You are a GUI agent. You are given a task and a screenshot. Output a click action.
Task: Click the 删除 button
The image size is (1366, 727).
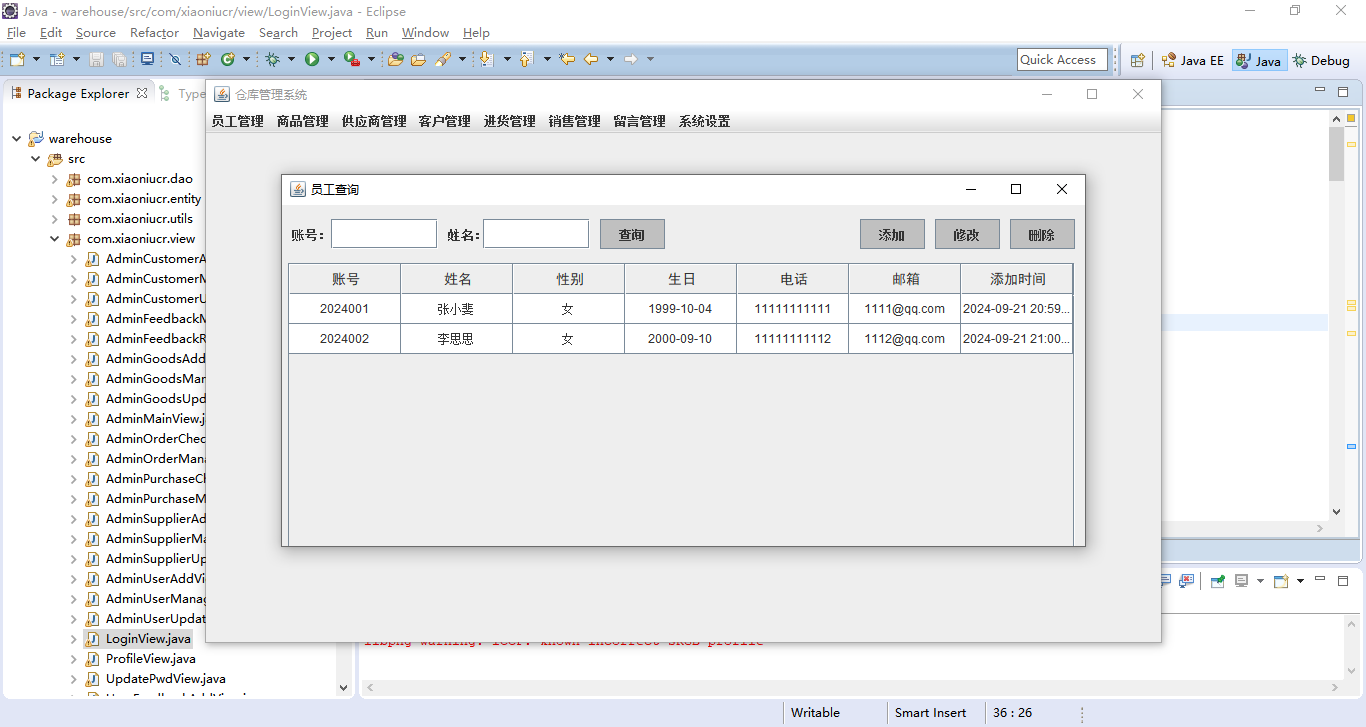[1042, 235]
